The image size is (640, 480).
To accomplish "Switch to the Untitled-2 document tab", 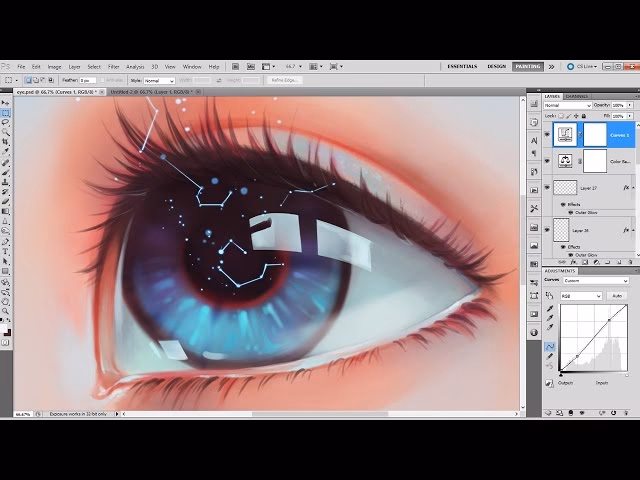I will pyautogui.click(x=151, y=92).
